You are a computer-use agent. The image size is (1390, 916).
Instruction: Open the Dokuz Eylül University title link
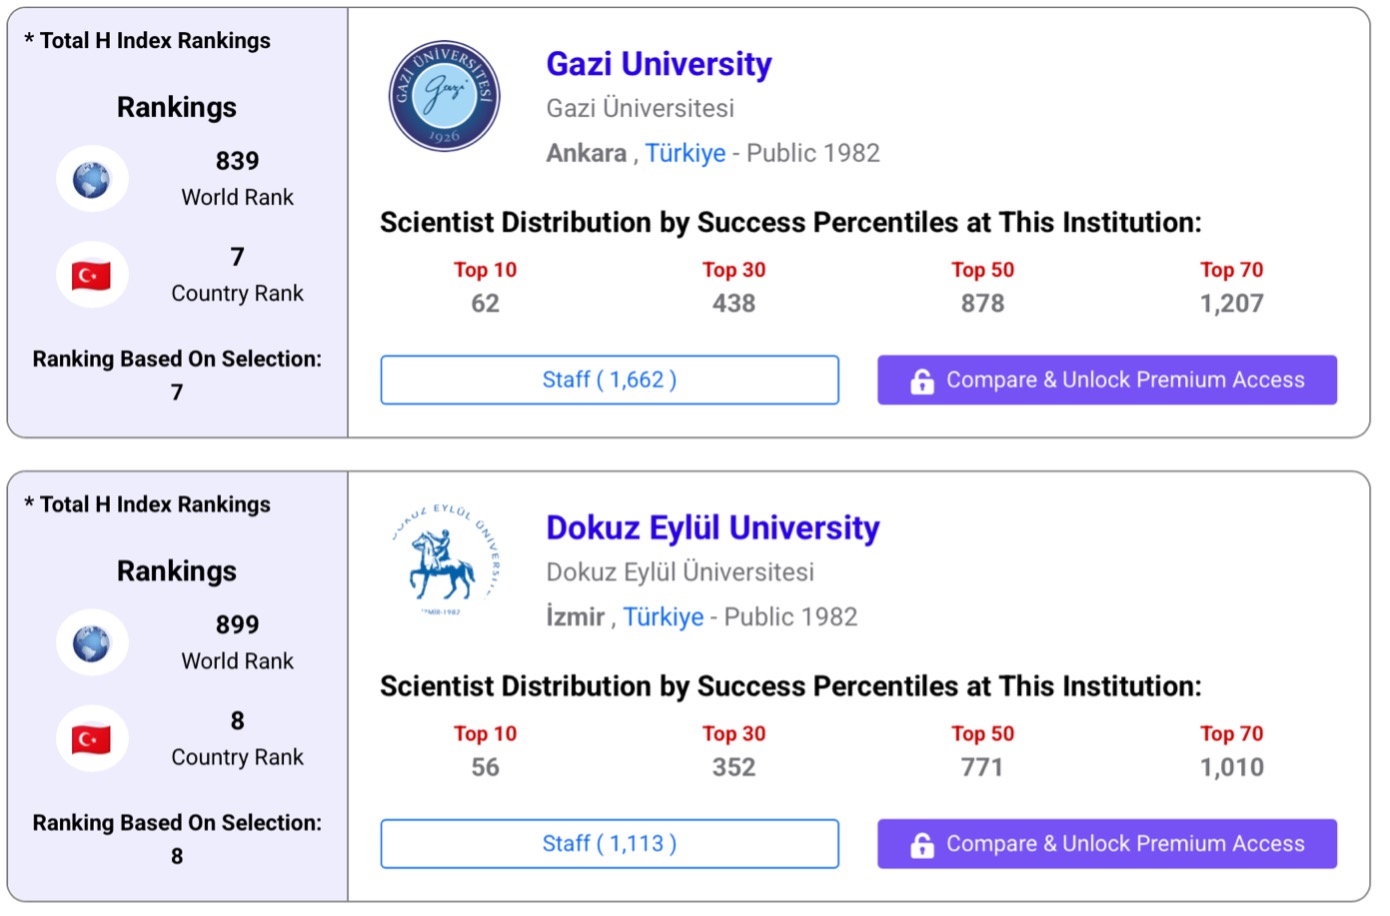coord(712,528)
